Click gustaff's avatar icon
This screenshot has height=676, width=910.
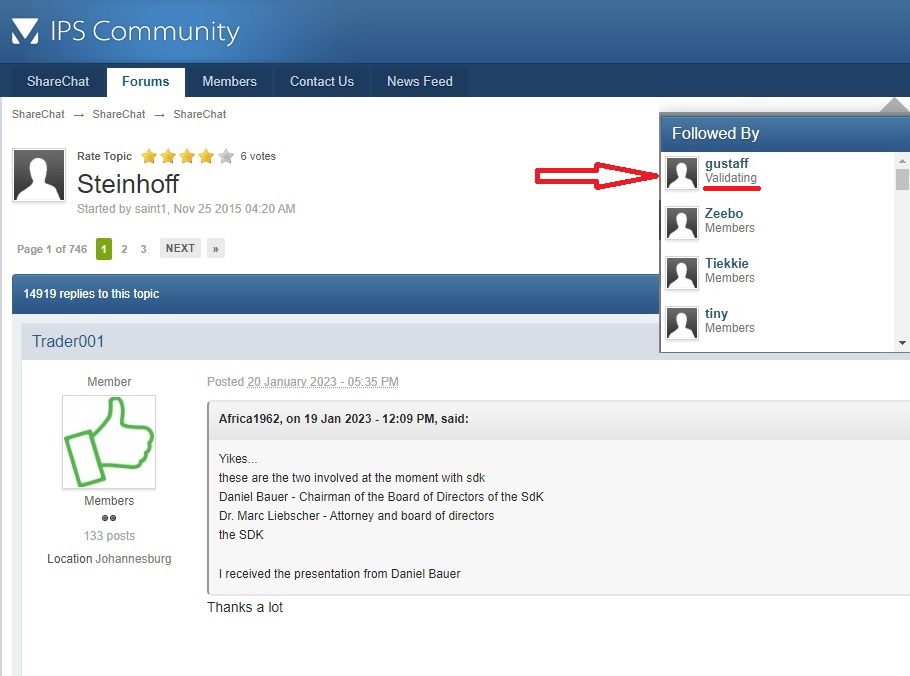681,173
